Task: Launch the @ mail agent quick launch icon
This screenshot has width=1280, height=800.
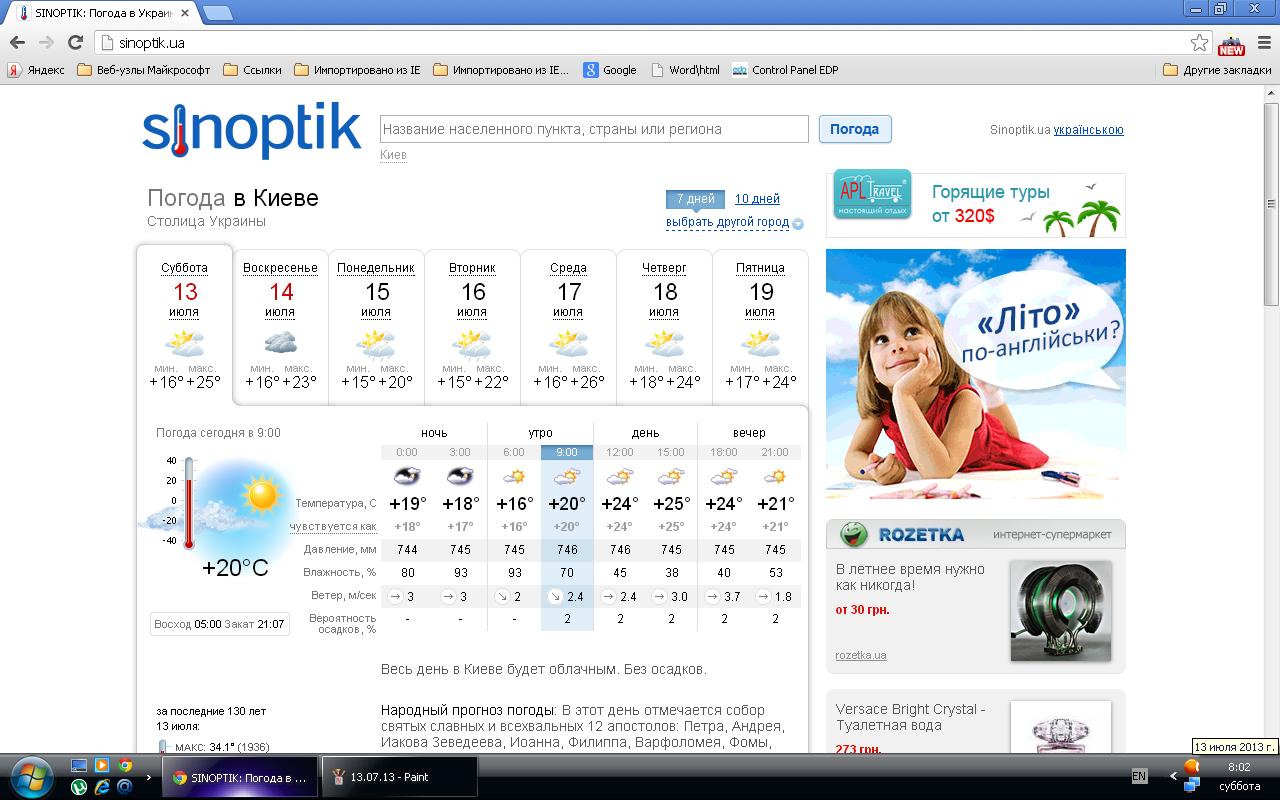Action: pyautogui.click(x=125, y=787)
